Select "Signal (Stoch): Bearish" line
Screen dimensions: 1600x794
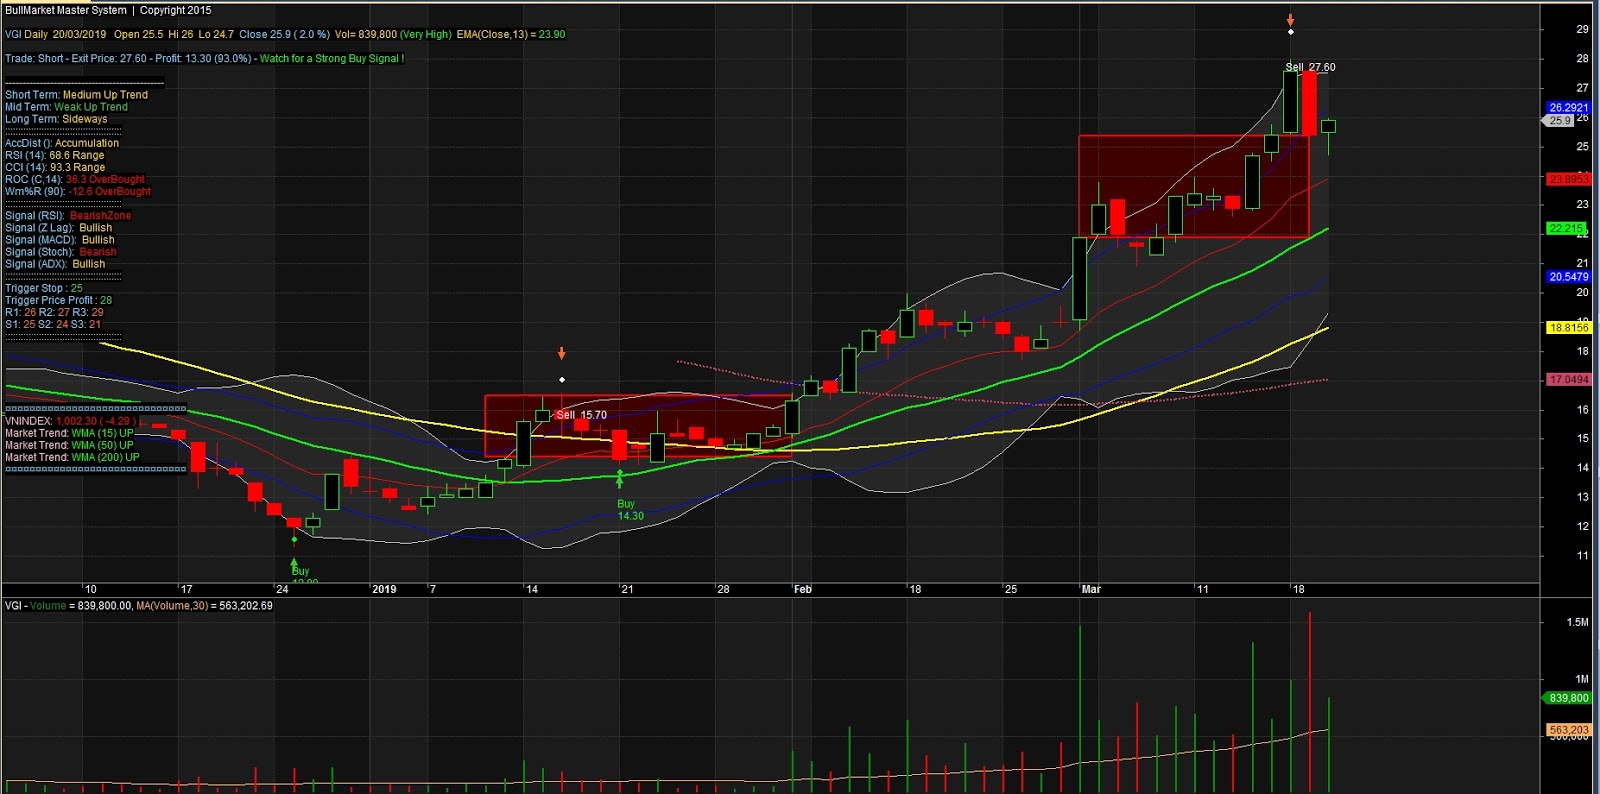(x=61, y=252)
